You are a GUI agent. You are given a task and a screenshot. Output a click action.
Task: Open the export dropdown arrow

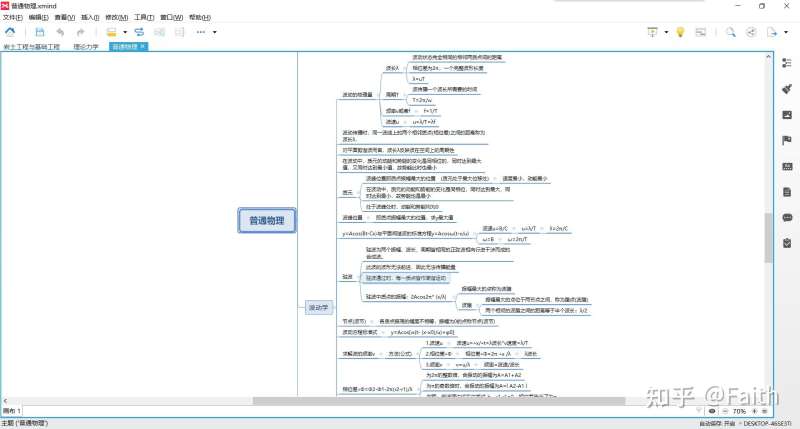point(788,32)
